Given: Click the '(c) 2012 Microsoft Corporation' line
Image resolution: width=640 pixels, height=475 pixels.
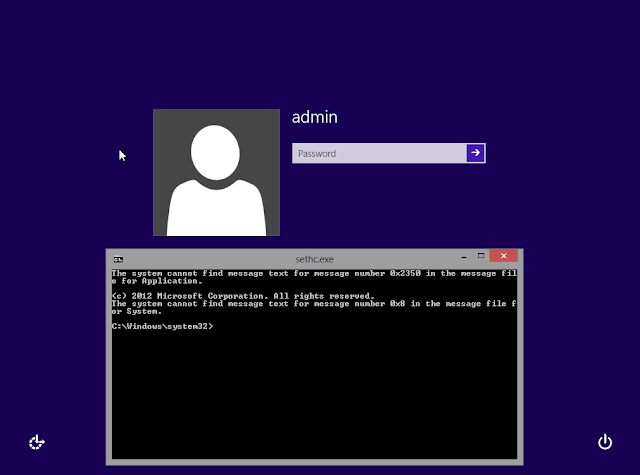Looking at the screenshot, I should 243,296.
